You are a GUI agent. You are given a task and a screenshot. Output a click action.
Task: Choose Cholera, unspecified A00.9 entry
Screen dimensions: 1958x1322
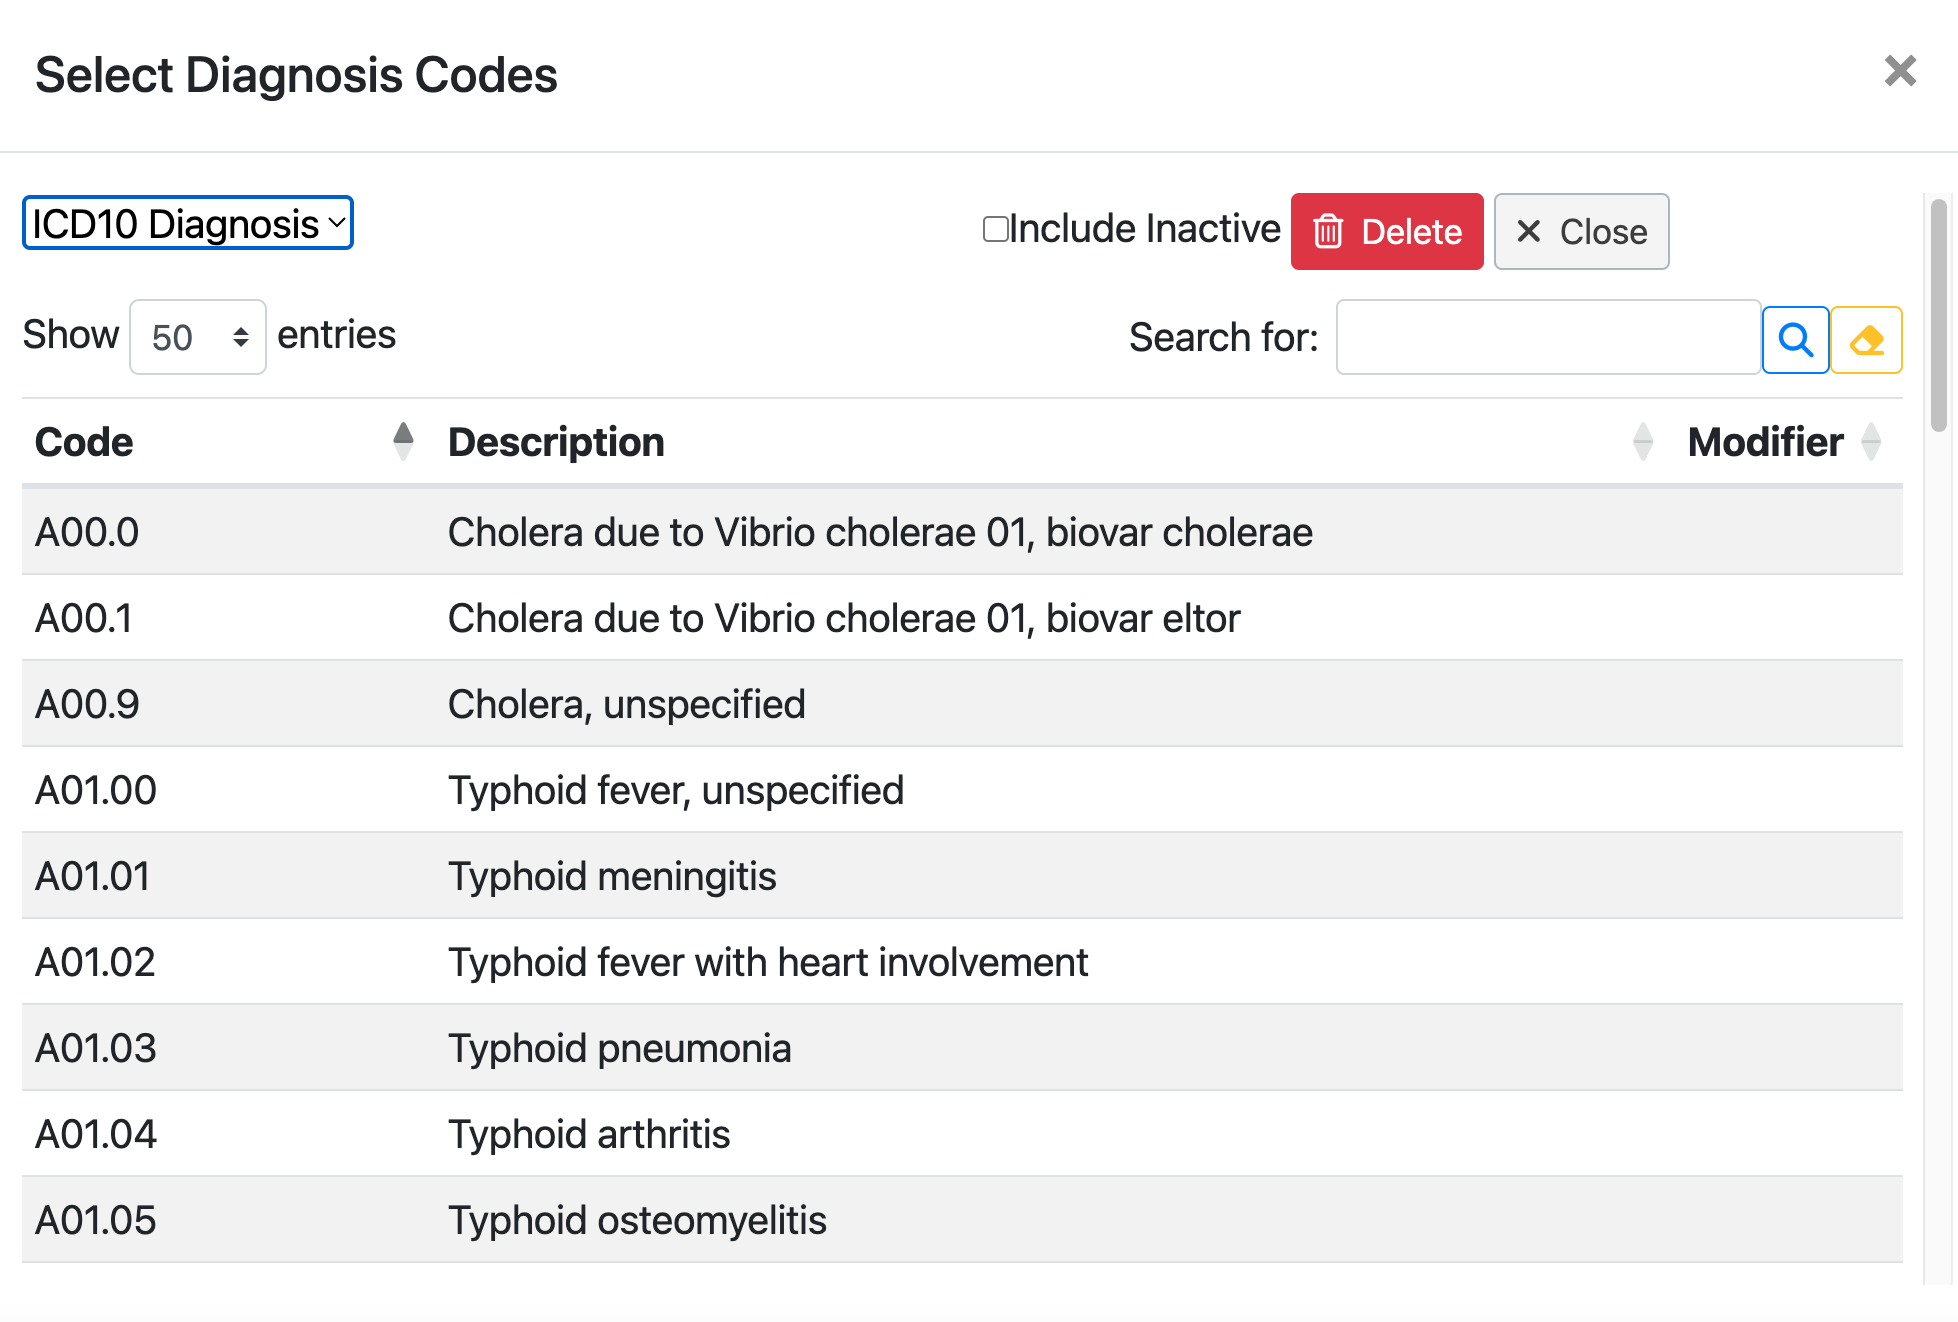pyautogui.click(x=626, y=704)
